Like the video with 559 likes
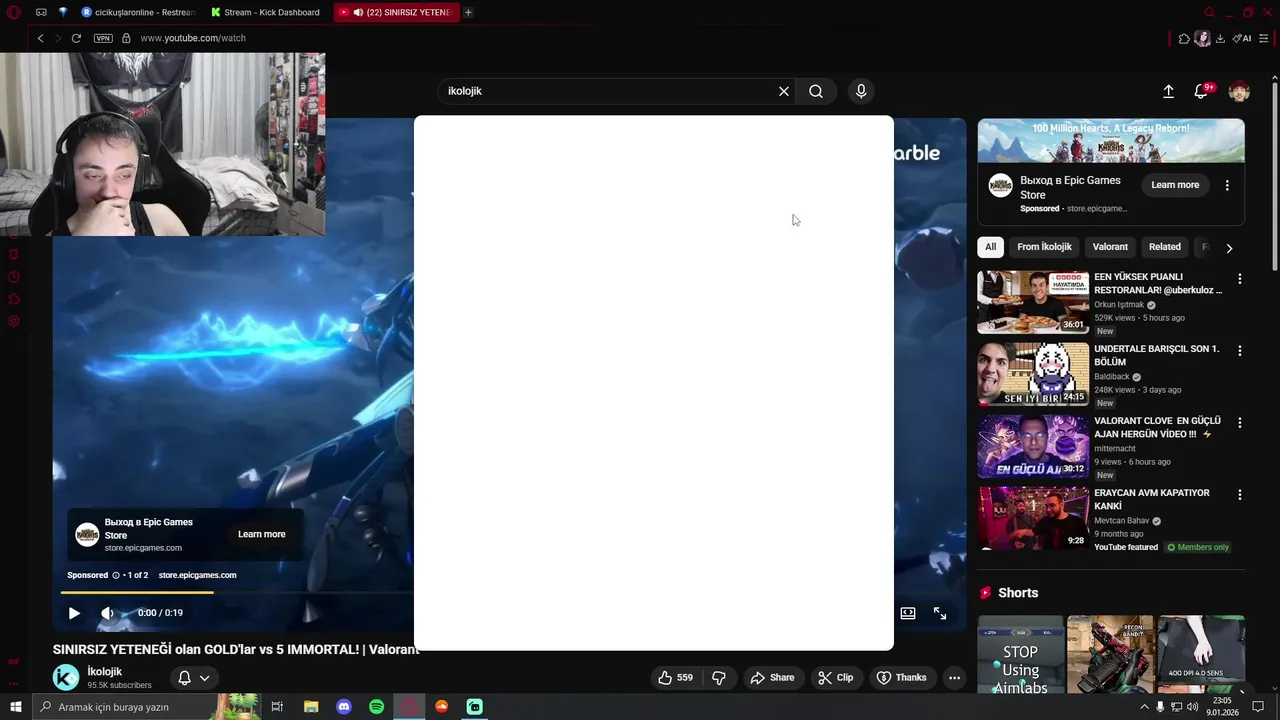Image resolution: width=1280 pixels, height=720 pixels. tap(675, 677)
